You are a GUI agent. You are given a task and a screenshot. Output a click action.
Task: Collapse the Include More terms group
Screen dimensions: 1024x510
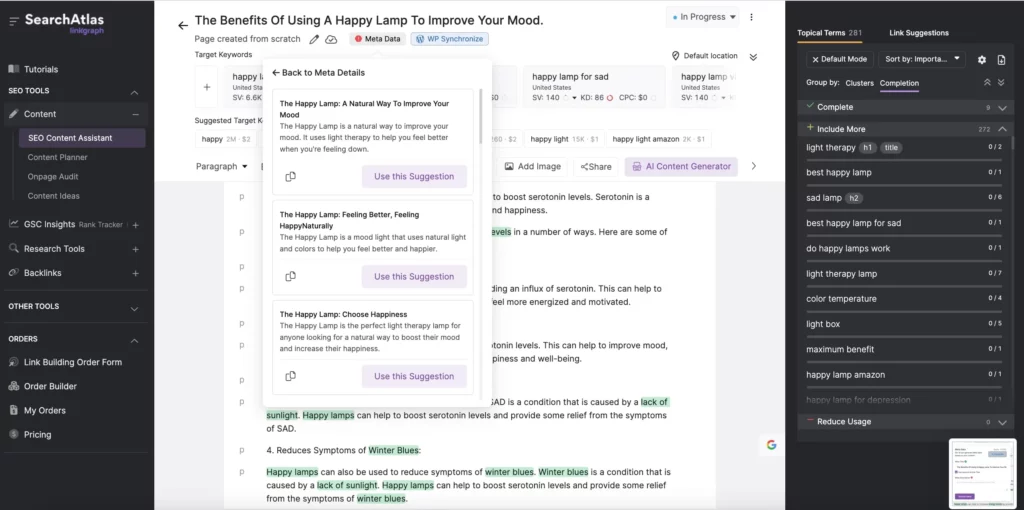[x=1002, y=129]
